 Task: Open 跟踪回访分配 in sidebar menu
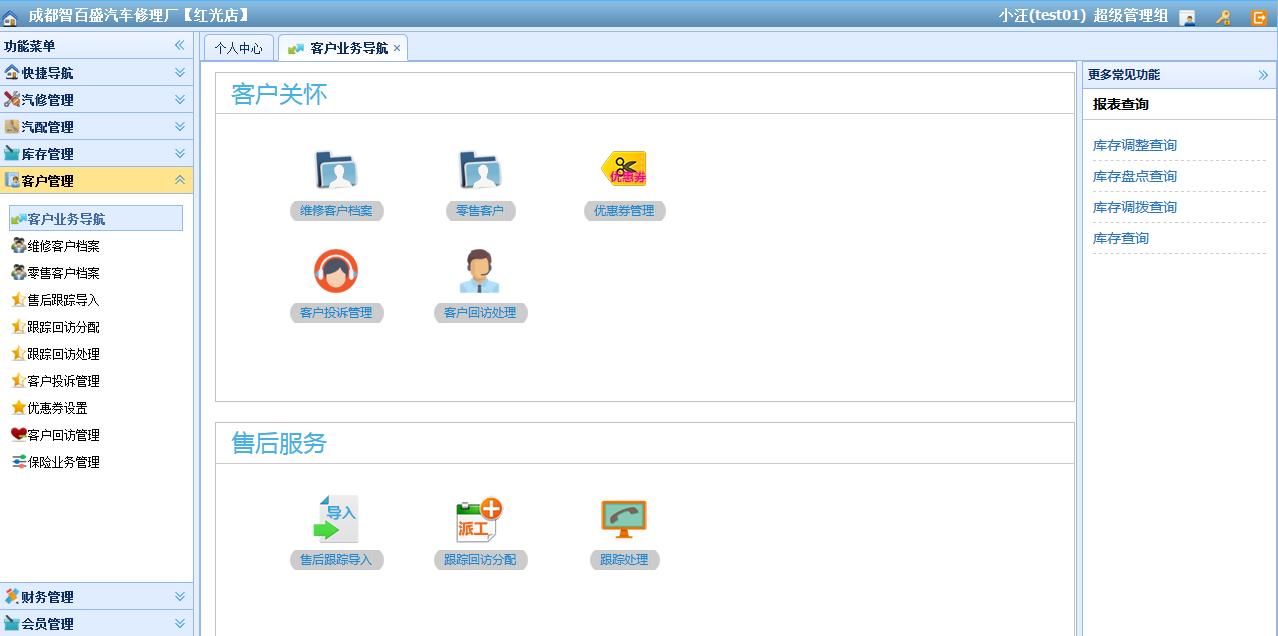[x=63, y=326]
